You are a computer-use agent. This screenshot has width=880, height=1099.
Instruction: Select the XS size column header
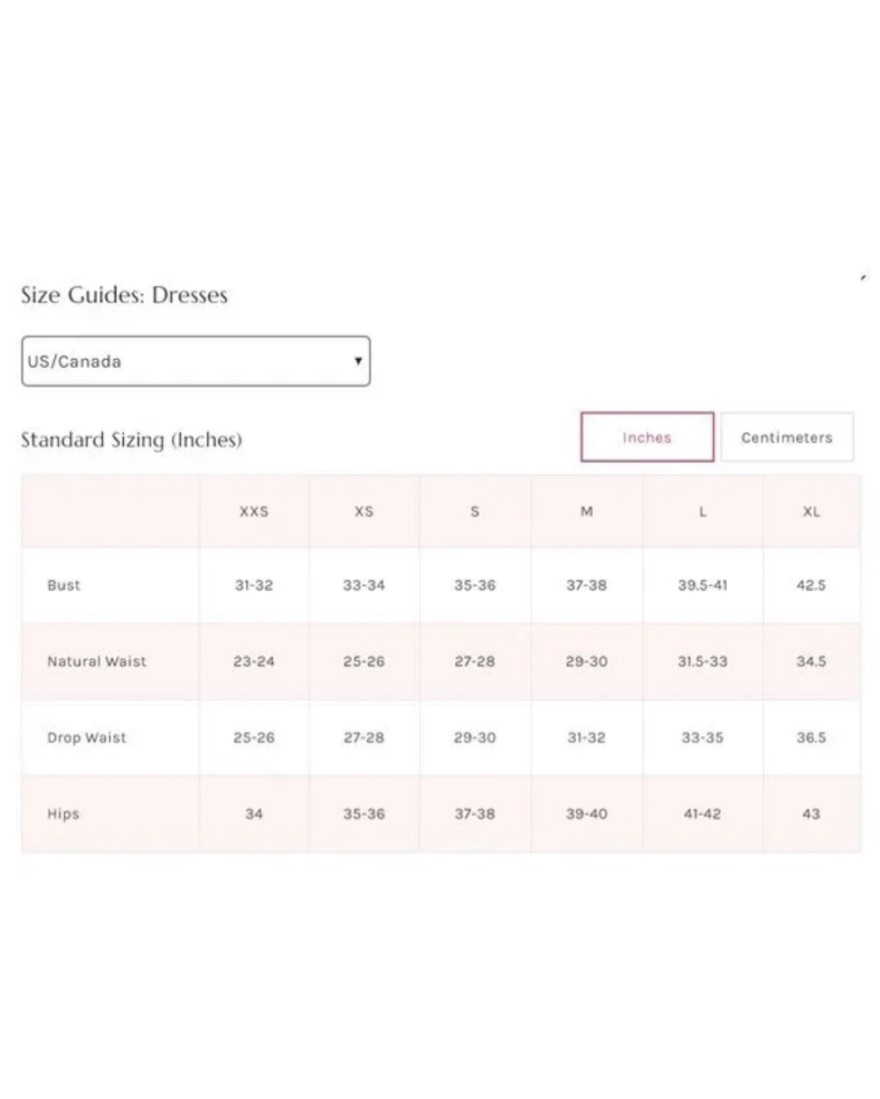[364, 512]
